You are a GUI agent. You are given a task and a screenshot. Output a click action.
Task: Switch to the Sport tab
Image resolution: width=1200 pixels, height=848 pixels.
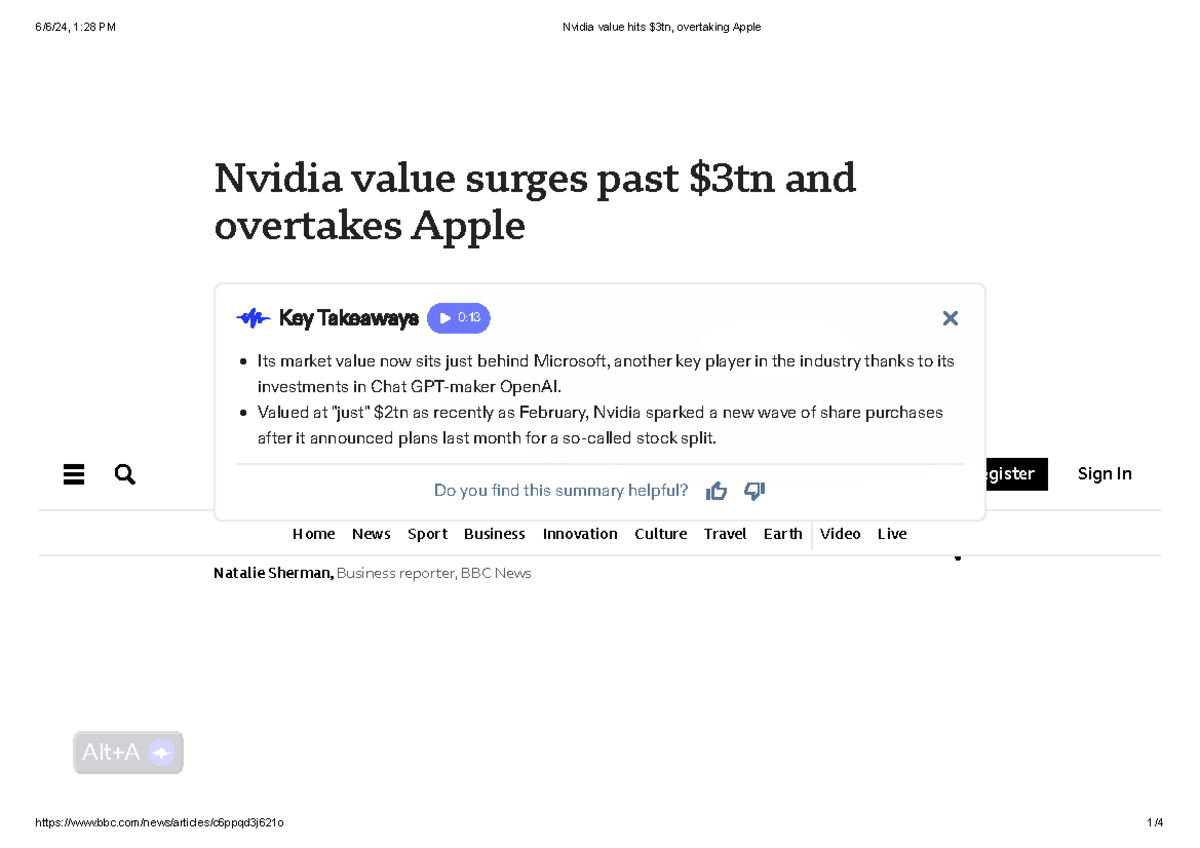[x=427, y=533]
